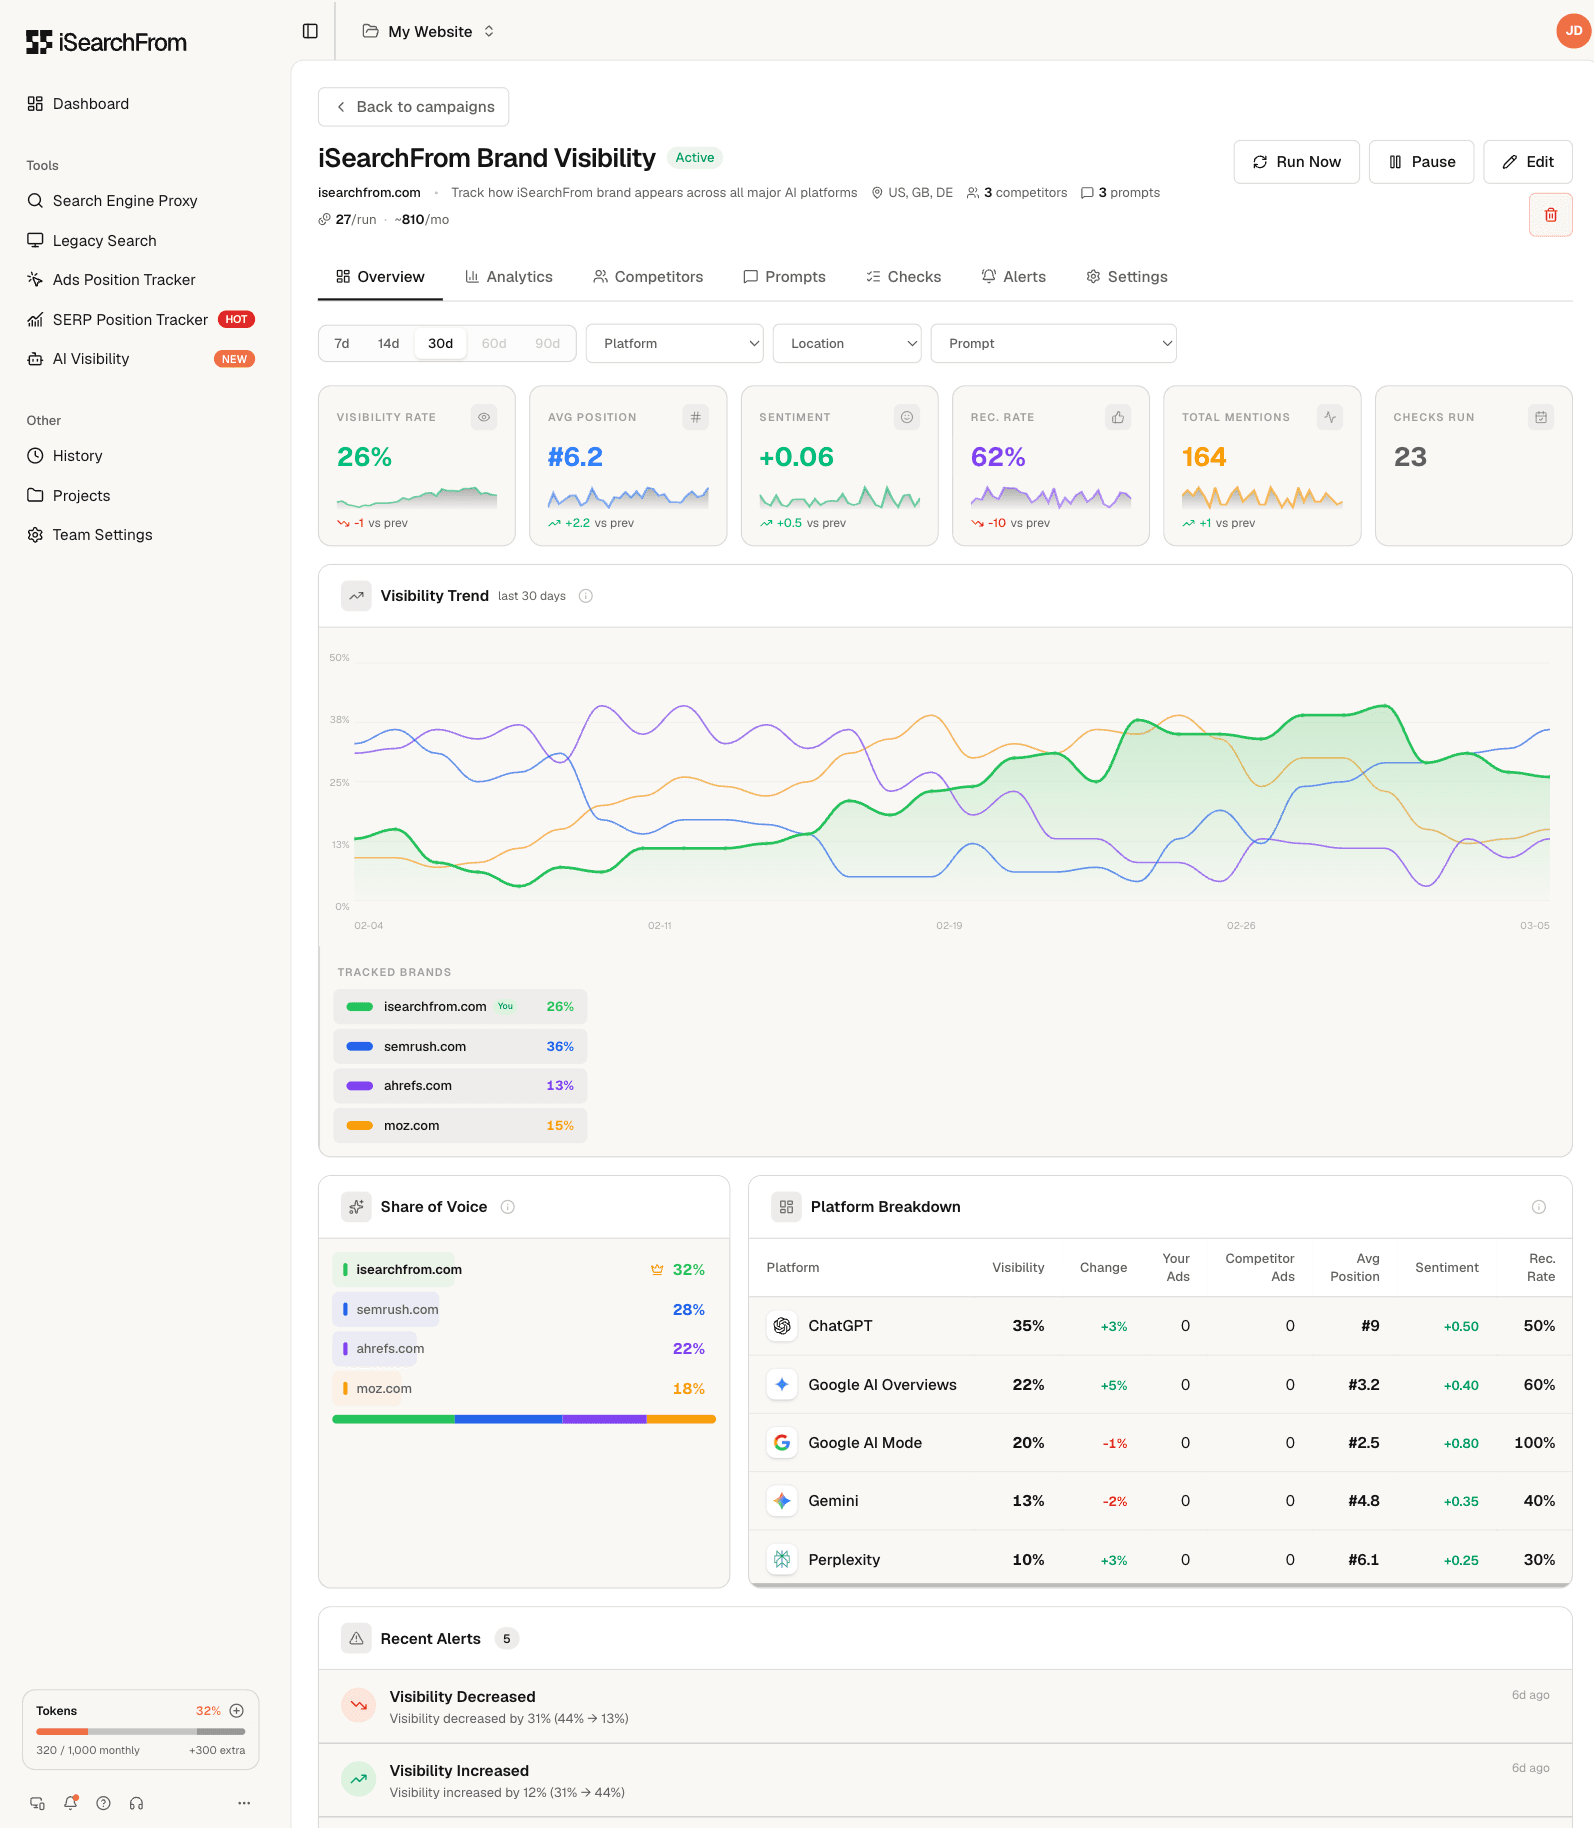
Task: Click the Platform Breakdown info icon
Action: click(x=1538, y=1207)
